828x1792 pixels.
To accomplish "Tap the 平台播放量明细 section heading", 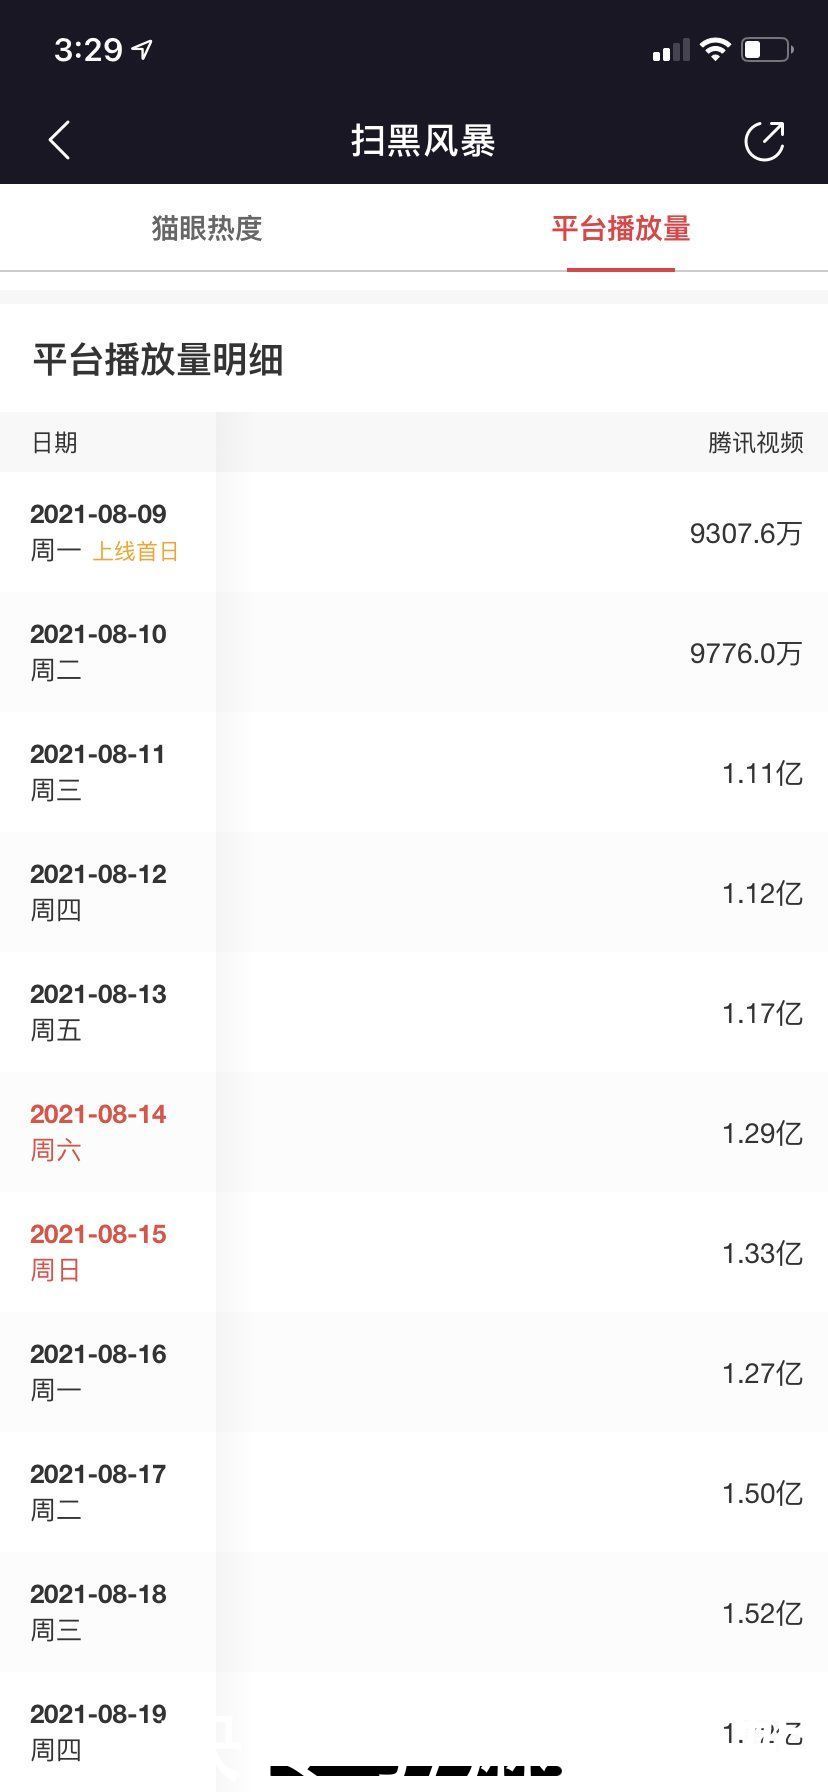I will [x=158, y=360].
